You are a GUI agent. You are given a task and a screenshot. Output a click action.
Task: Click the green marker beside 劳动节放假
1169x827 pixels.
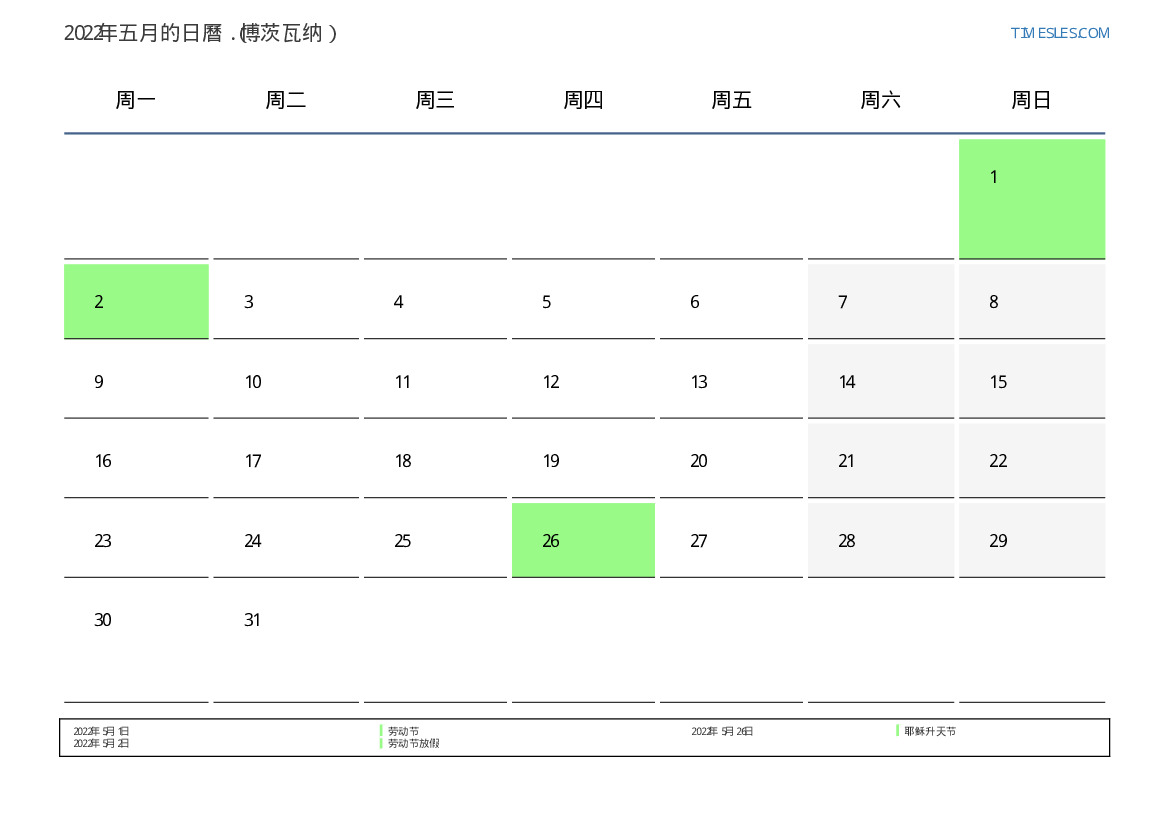(381, 743)
